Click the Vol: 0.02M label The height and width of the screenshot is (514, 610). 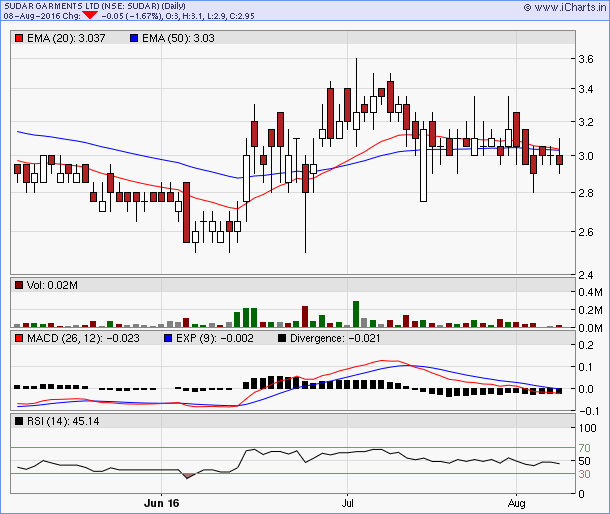[52, 285]
